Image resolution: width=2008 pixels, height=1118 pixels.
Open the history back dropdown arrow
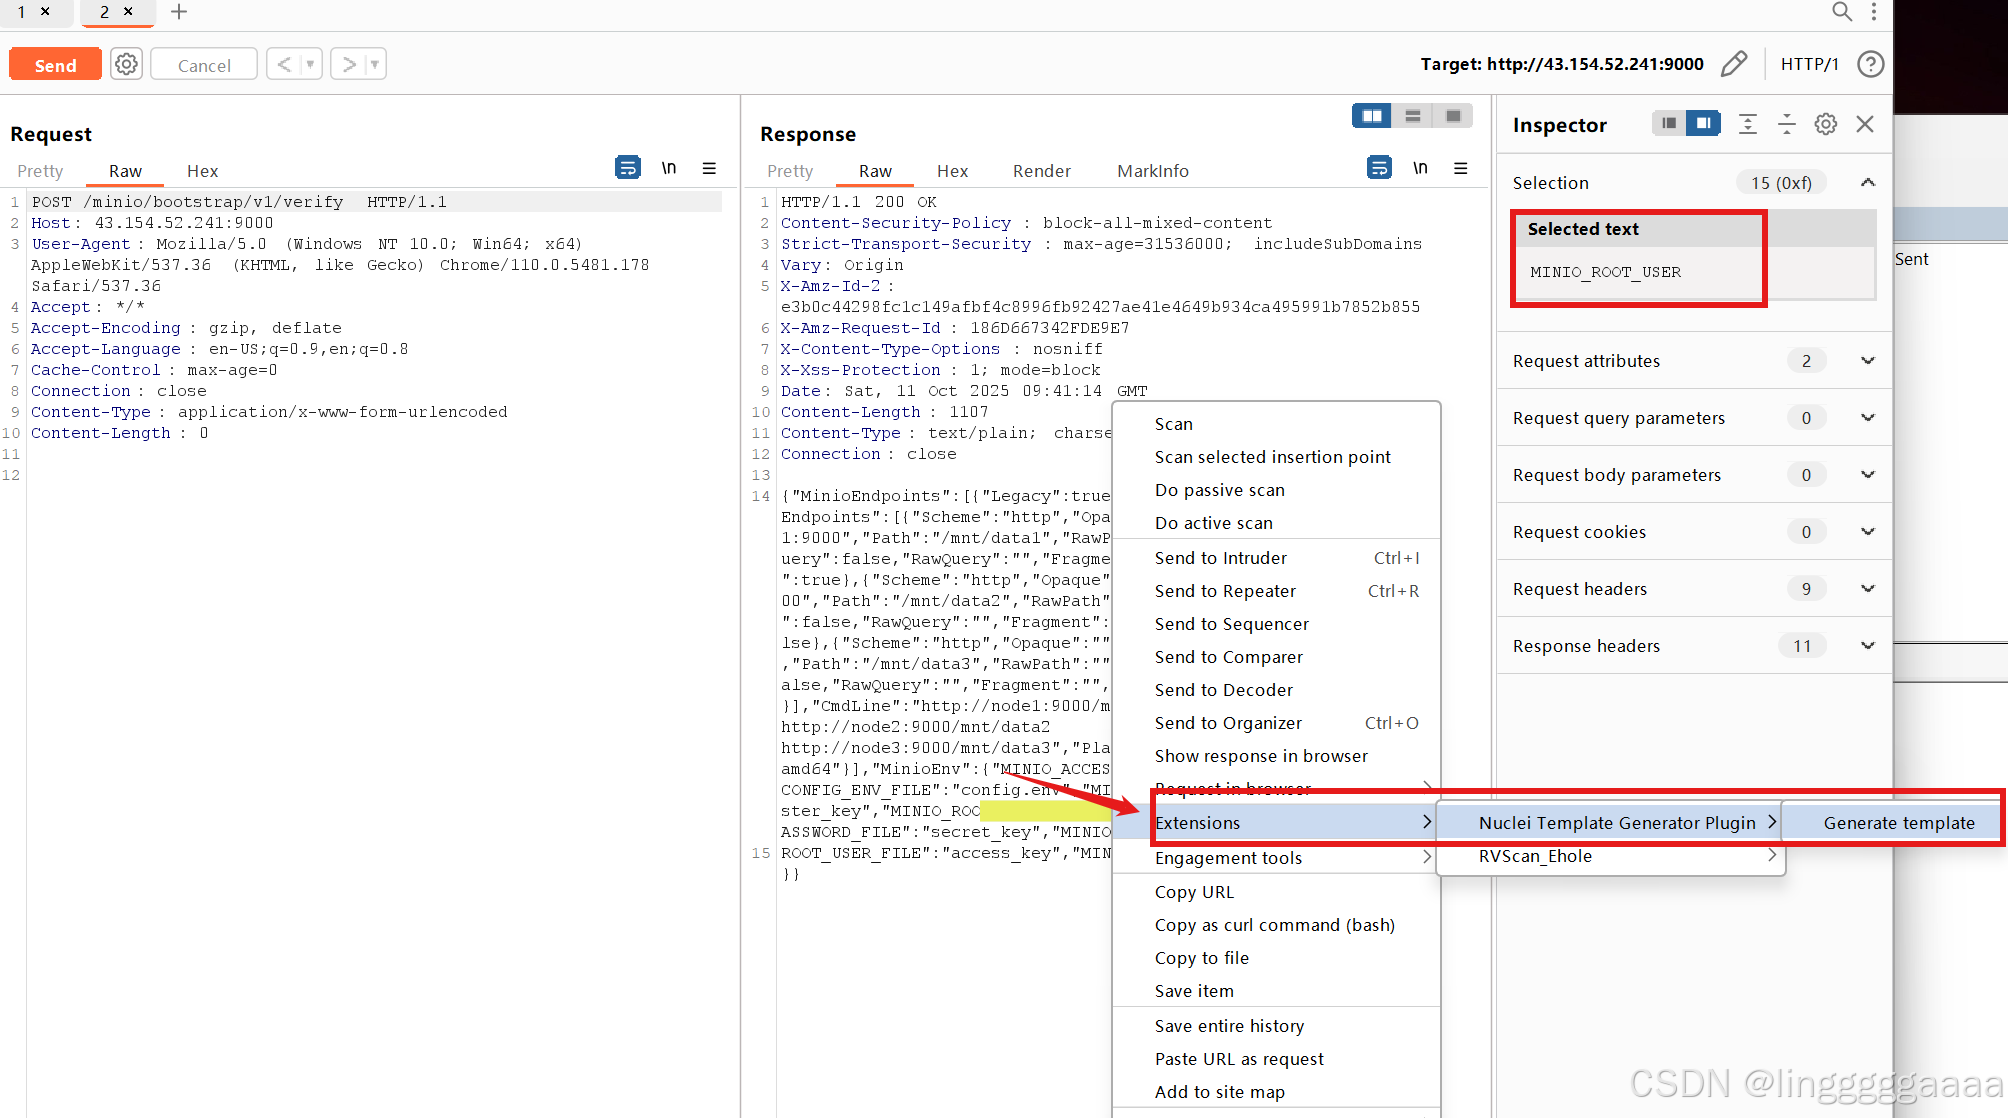pos(310,65)
